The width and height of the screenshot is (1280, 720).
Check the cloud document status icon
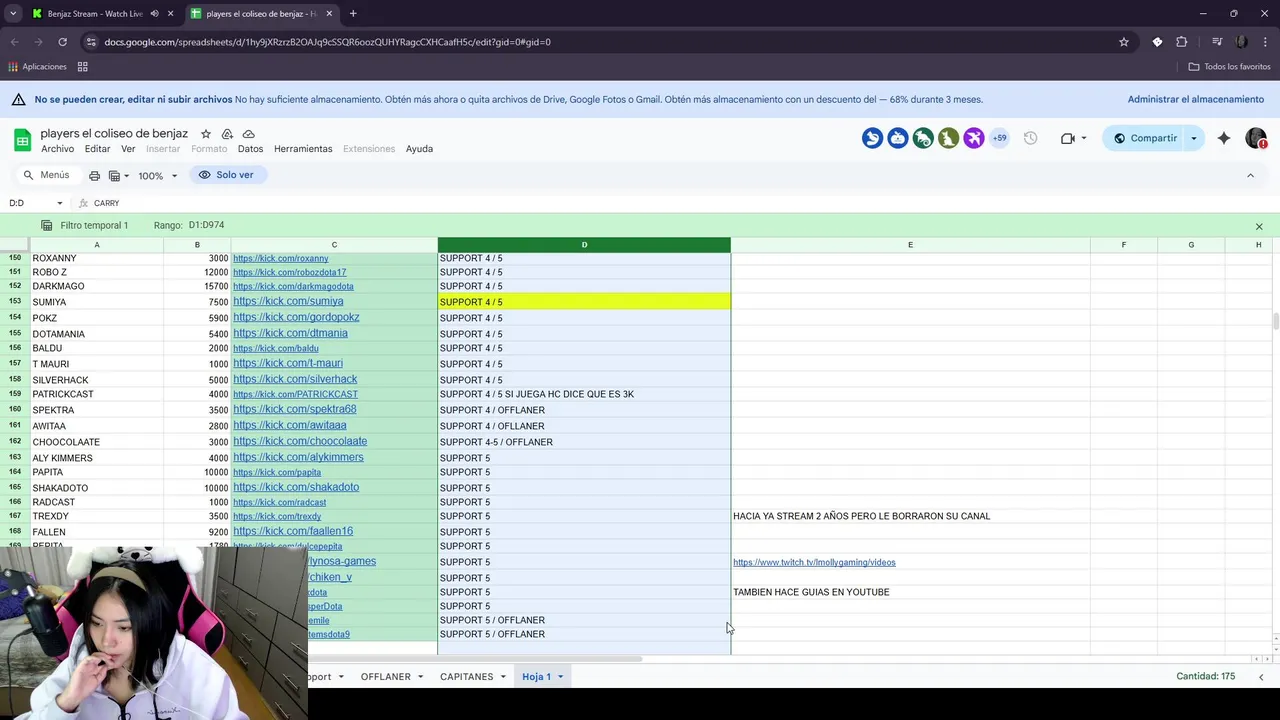tap(248, 134)
